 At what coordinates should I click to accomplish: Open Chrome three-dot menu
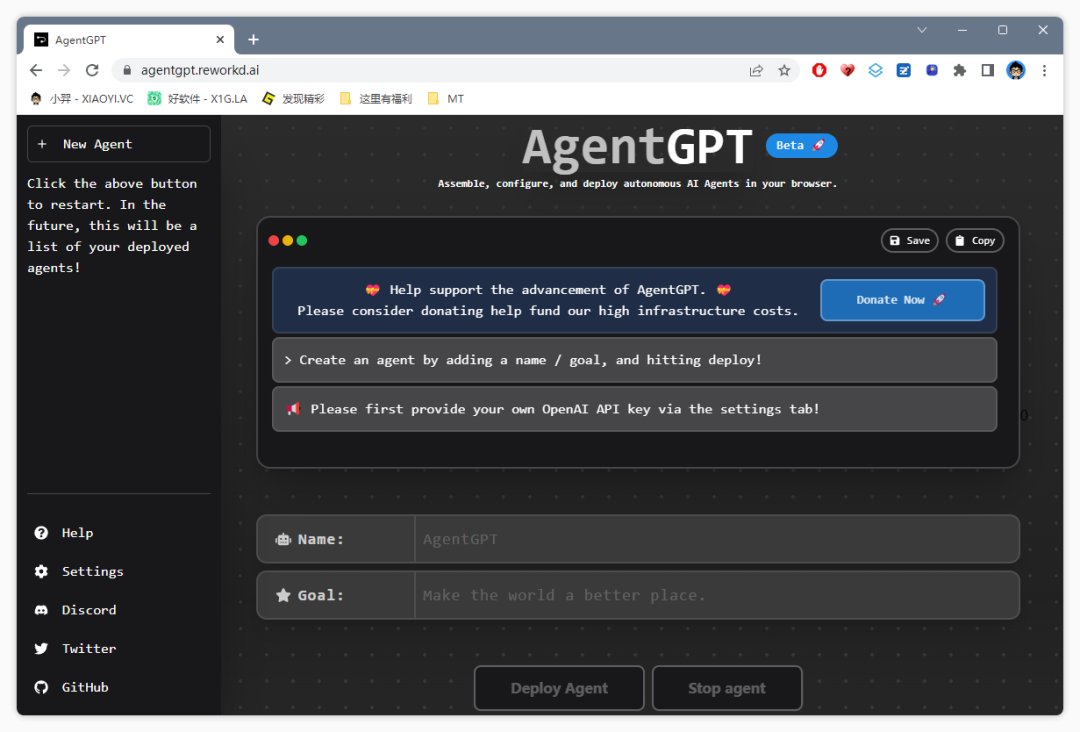pyautogui.click(x=1044, y=70)
